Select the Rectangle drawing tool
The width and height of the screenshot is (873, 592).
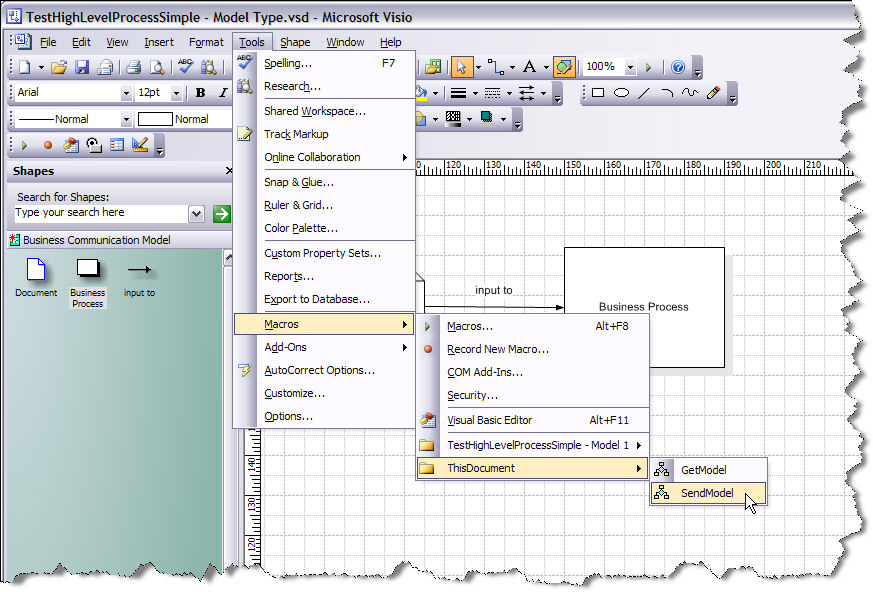click(x=597, y=93)
